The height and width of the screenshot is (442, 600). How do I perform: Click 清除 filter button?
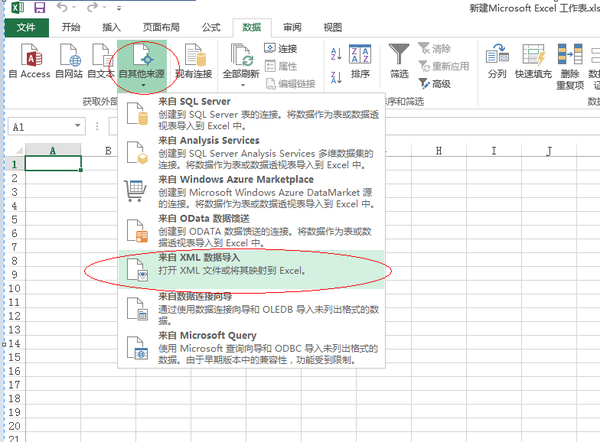434,49
